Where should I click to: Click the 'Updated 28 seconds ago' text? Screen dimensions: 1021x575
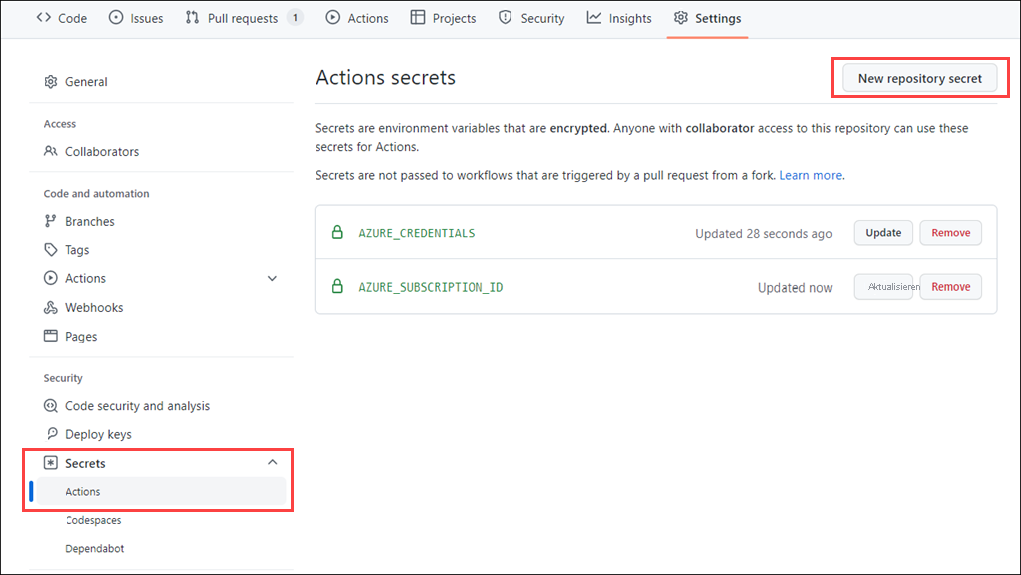point(763,234)
